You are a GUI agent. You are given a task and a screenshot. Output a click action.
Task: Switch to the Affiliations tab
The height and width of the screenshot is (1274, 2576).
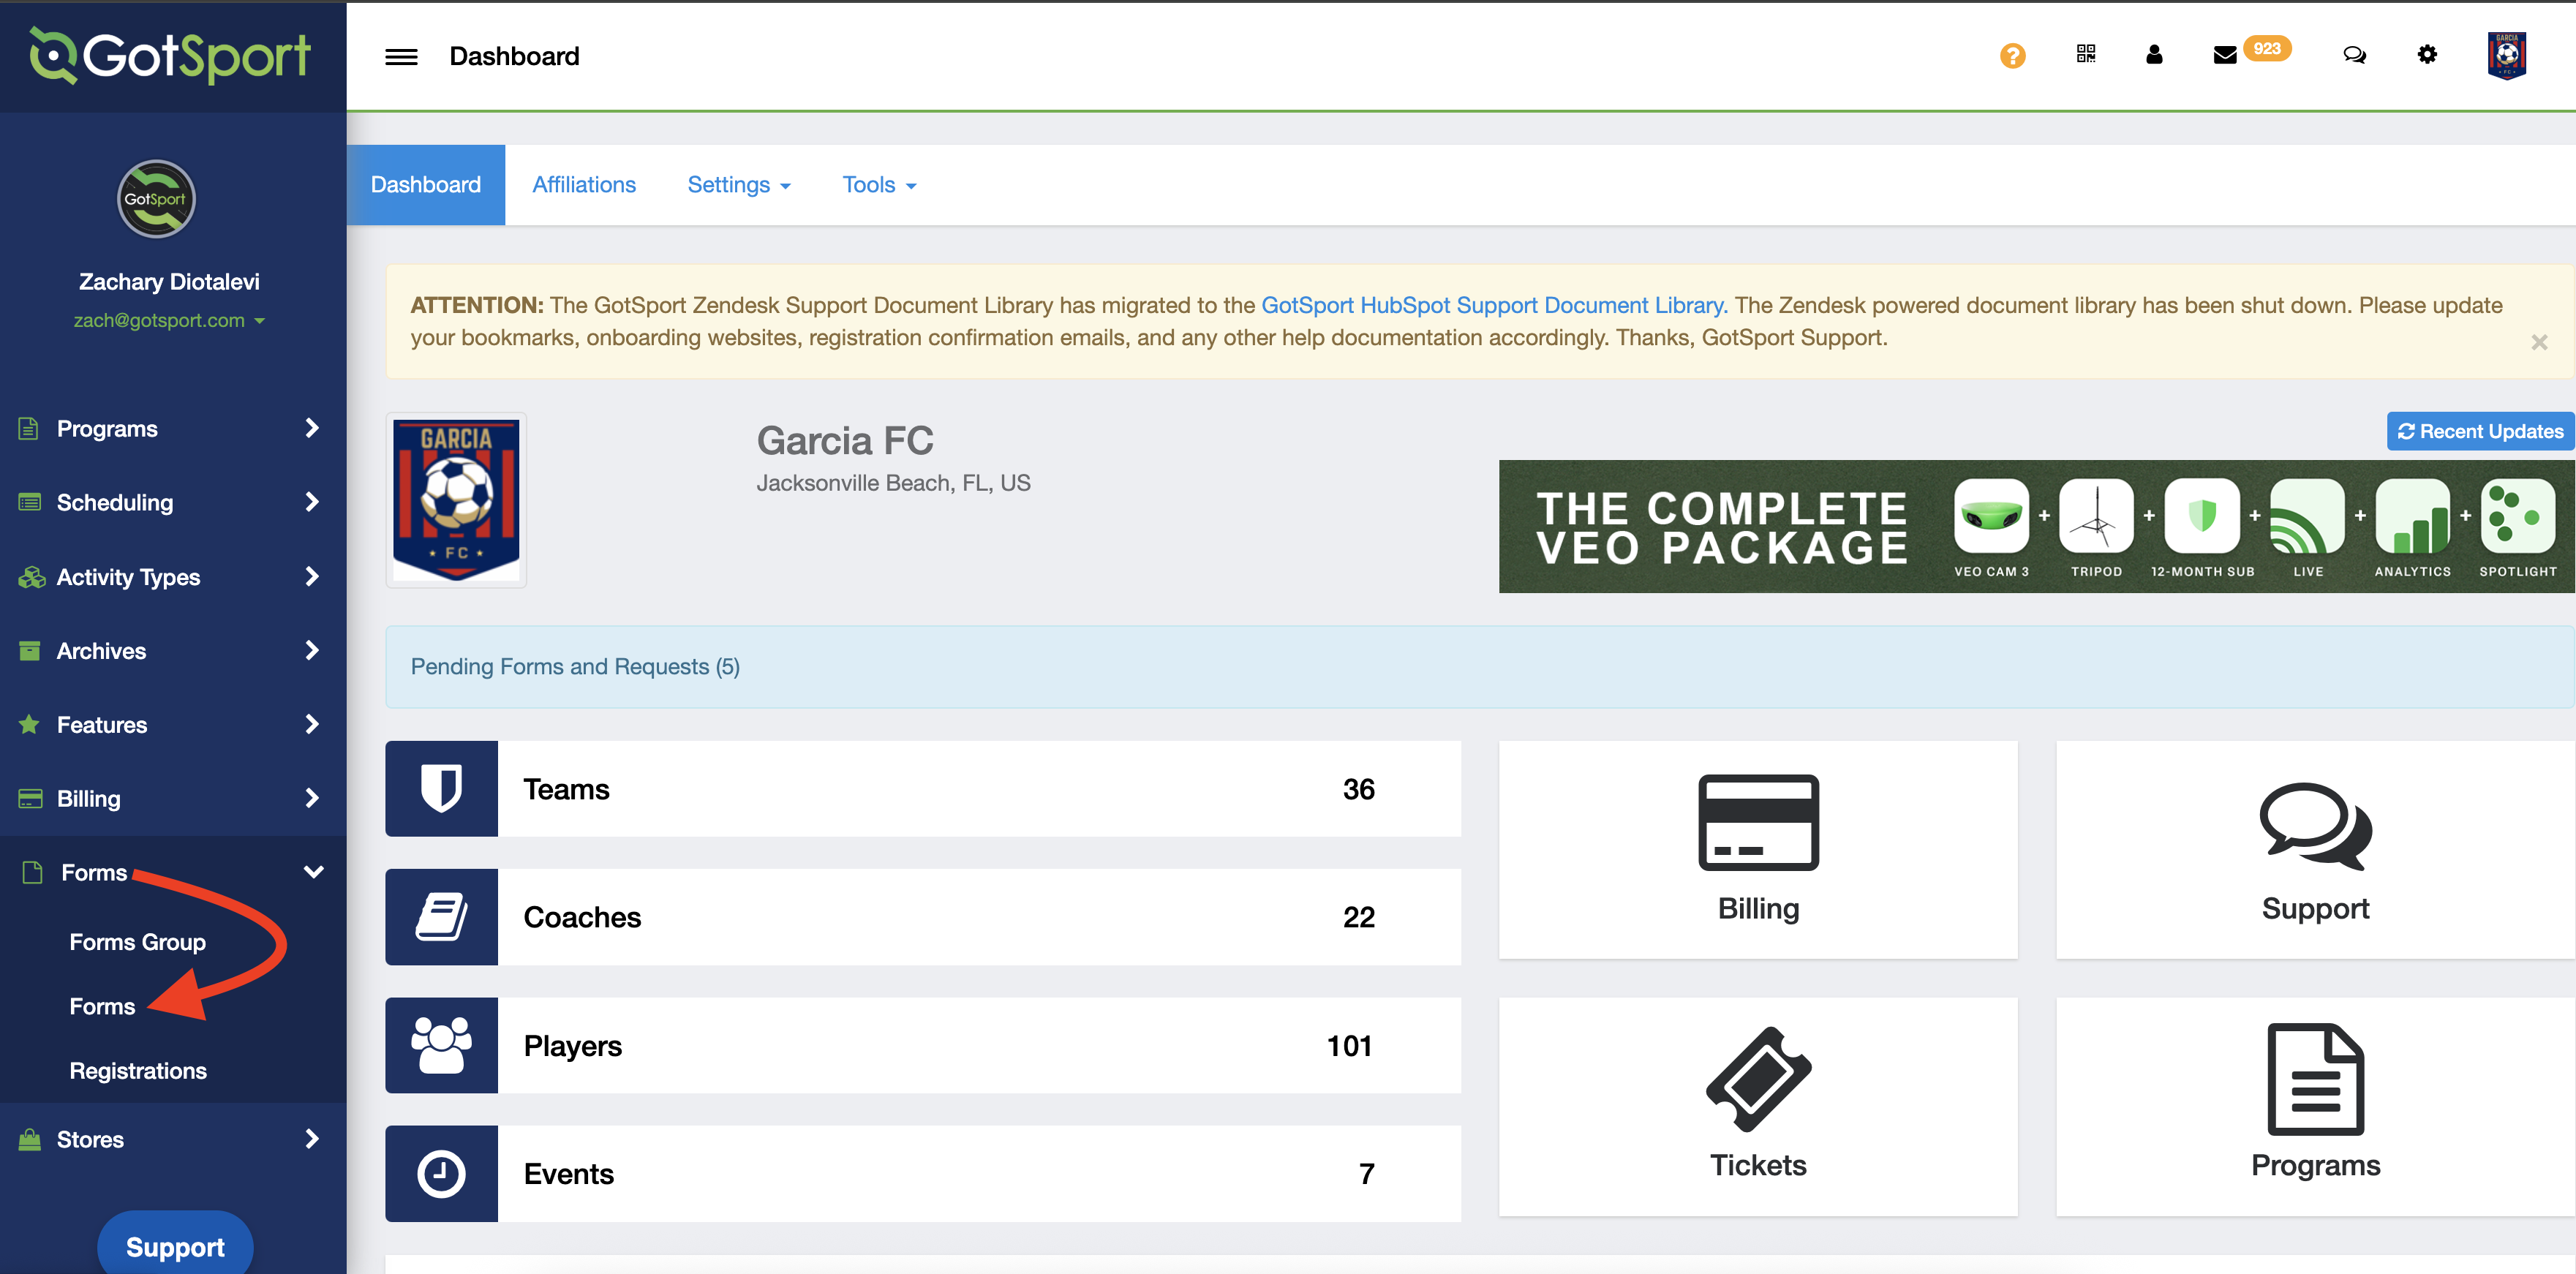pyautogui.click(x=584, y=185)
